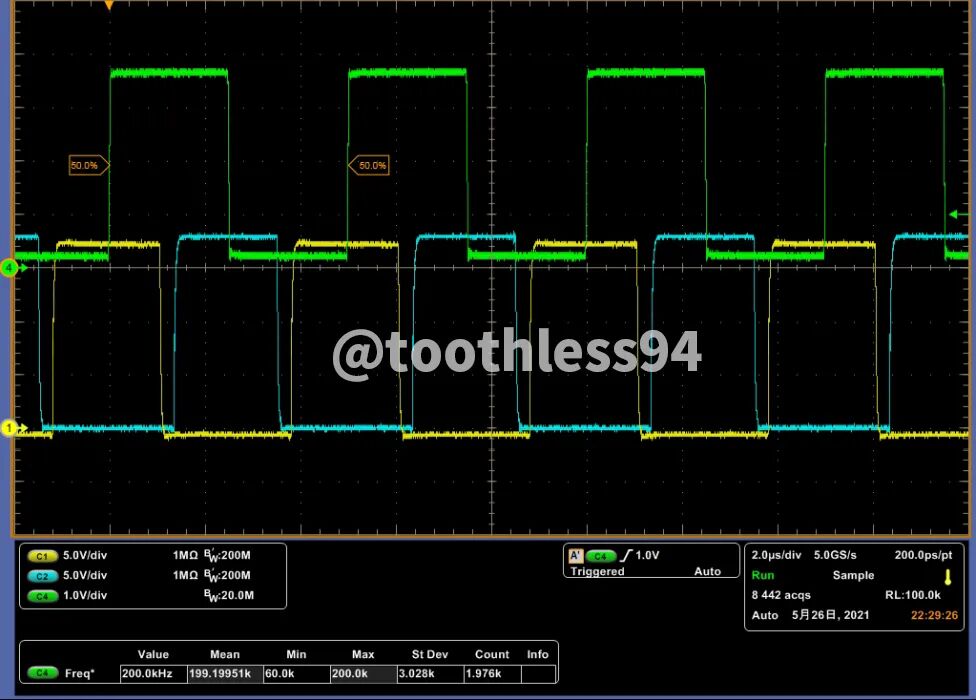976x700 pixels.
Task: Click the 1.976k Count cell
Action: click(492, 674)
